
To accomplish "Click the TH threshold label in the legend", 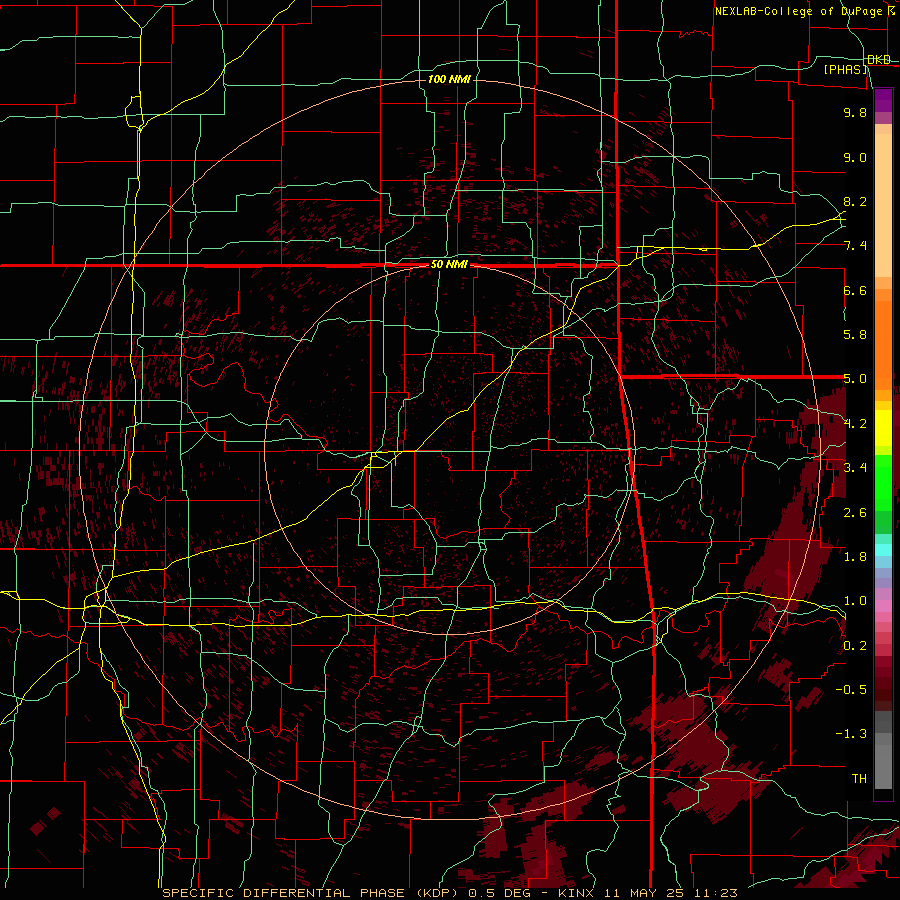I will coord(859,779).
